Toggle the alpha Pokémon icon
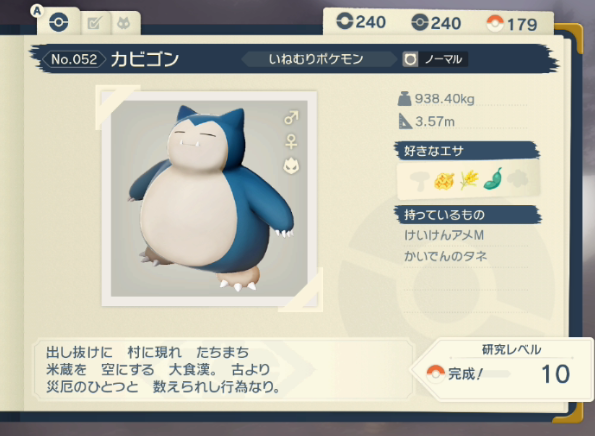This screenshot has width=595, height=436. click(x=291, y=166)
